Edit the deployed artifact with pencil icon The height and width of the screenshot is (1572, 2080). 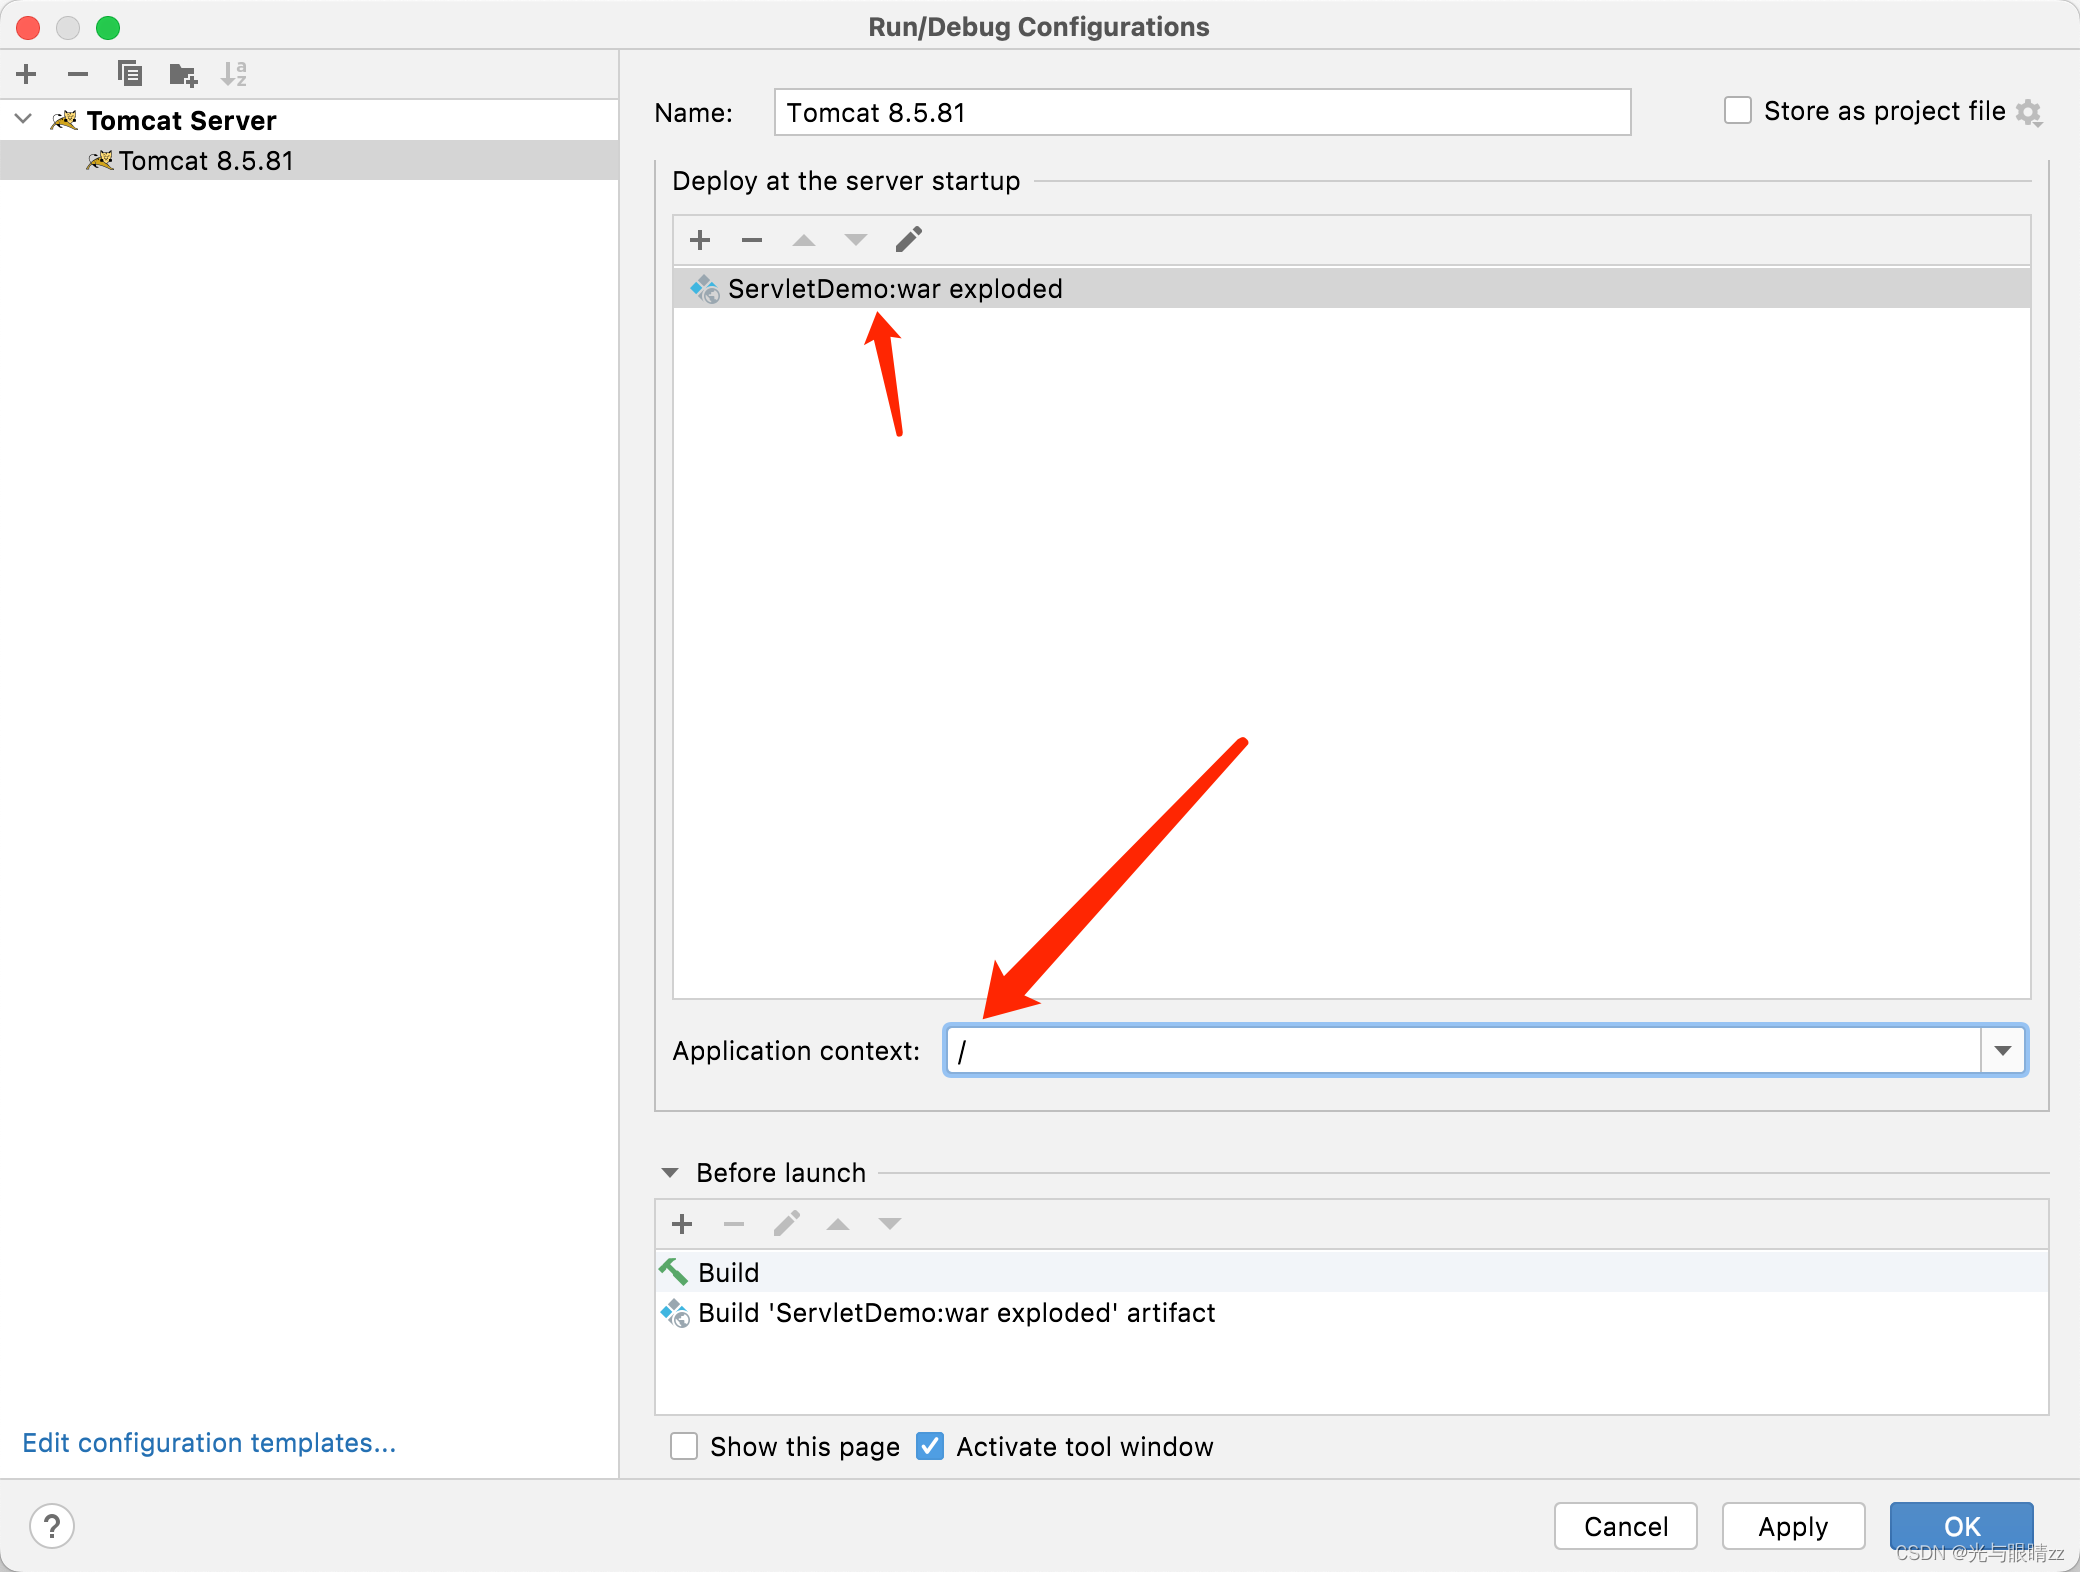coord(908,240)
